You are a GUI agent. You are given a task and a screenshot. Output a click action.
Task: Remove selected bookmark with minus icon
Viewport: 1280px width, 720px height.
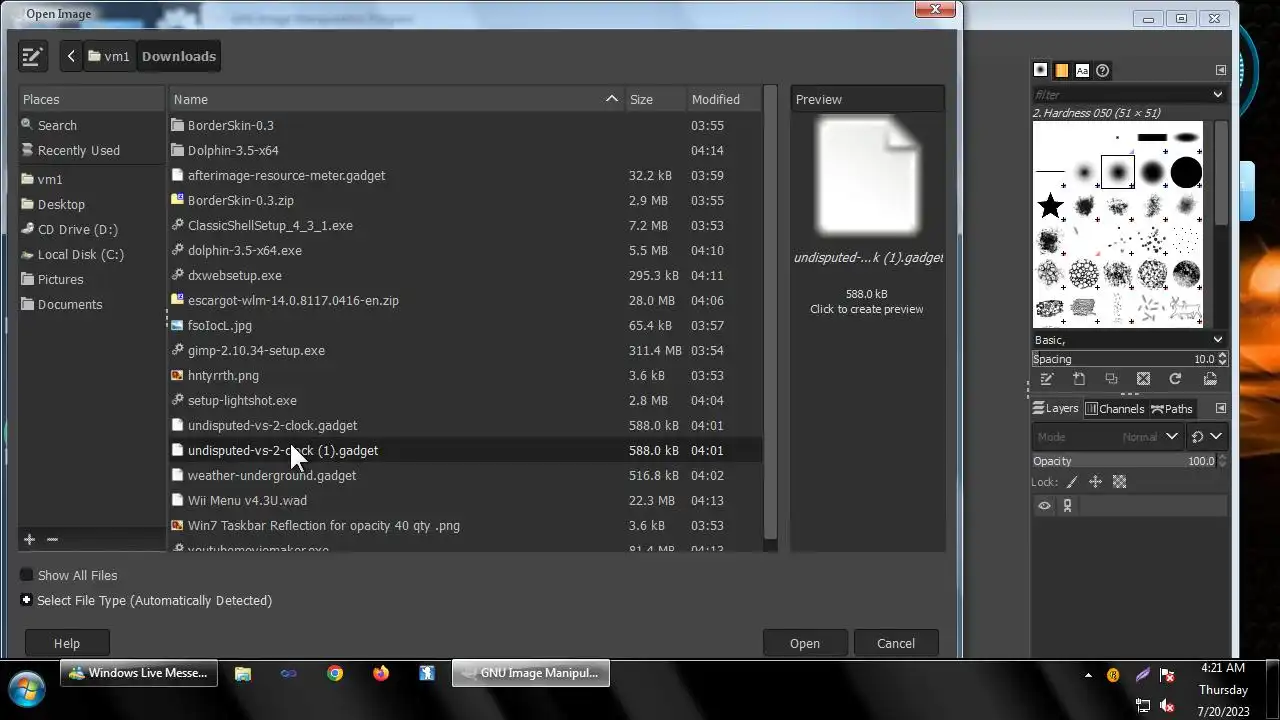[x=53, y=539]
